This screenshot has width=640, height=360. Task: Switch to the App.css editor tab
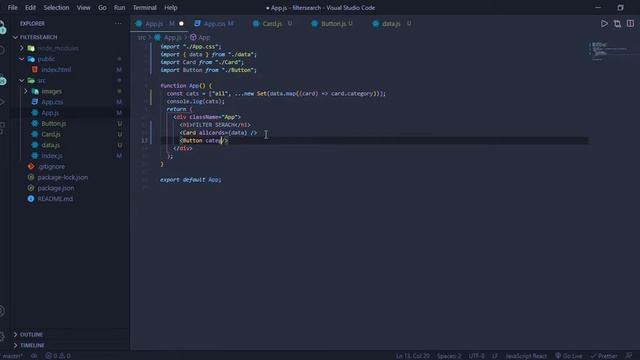(214, 24)
